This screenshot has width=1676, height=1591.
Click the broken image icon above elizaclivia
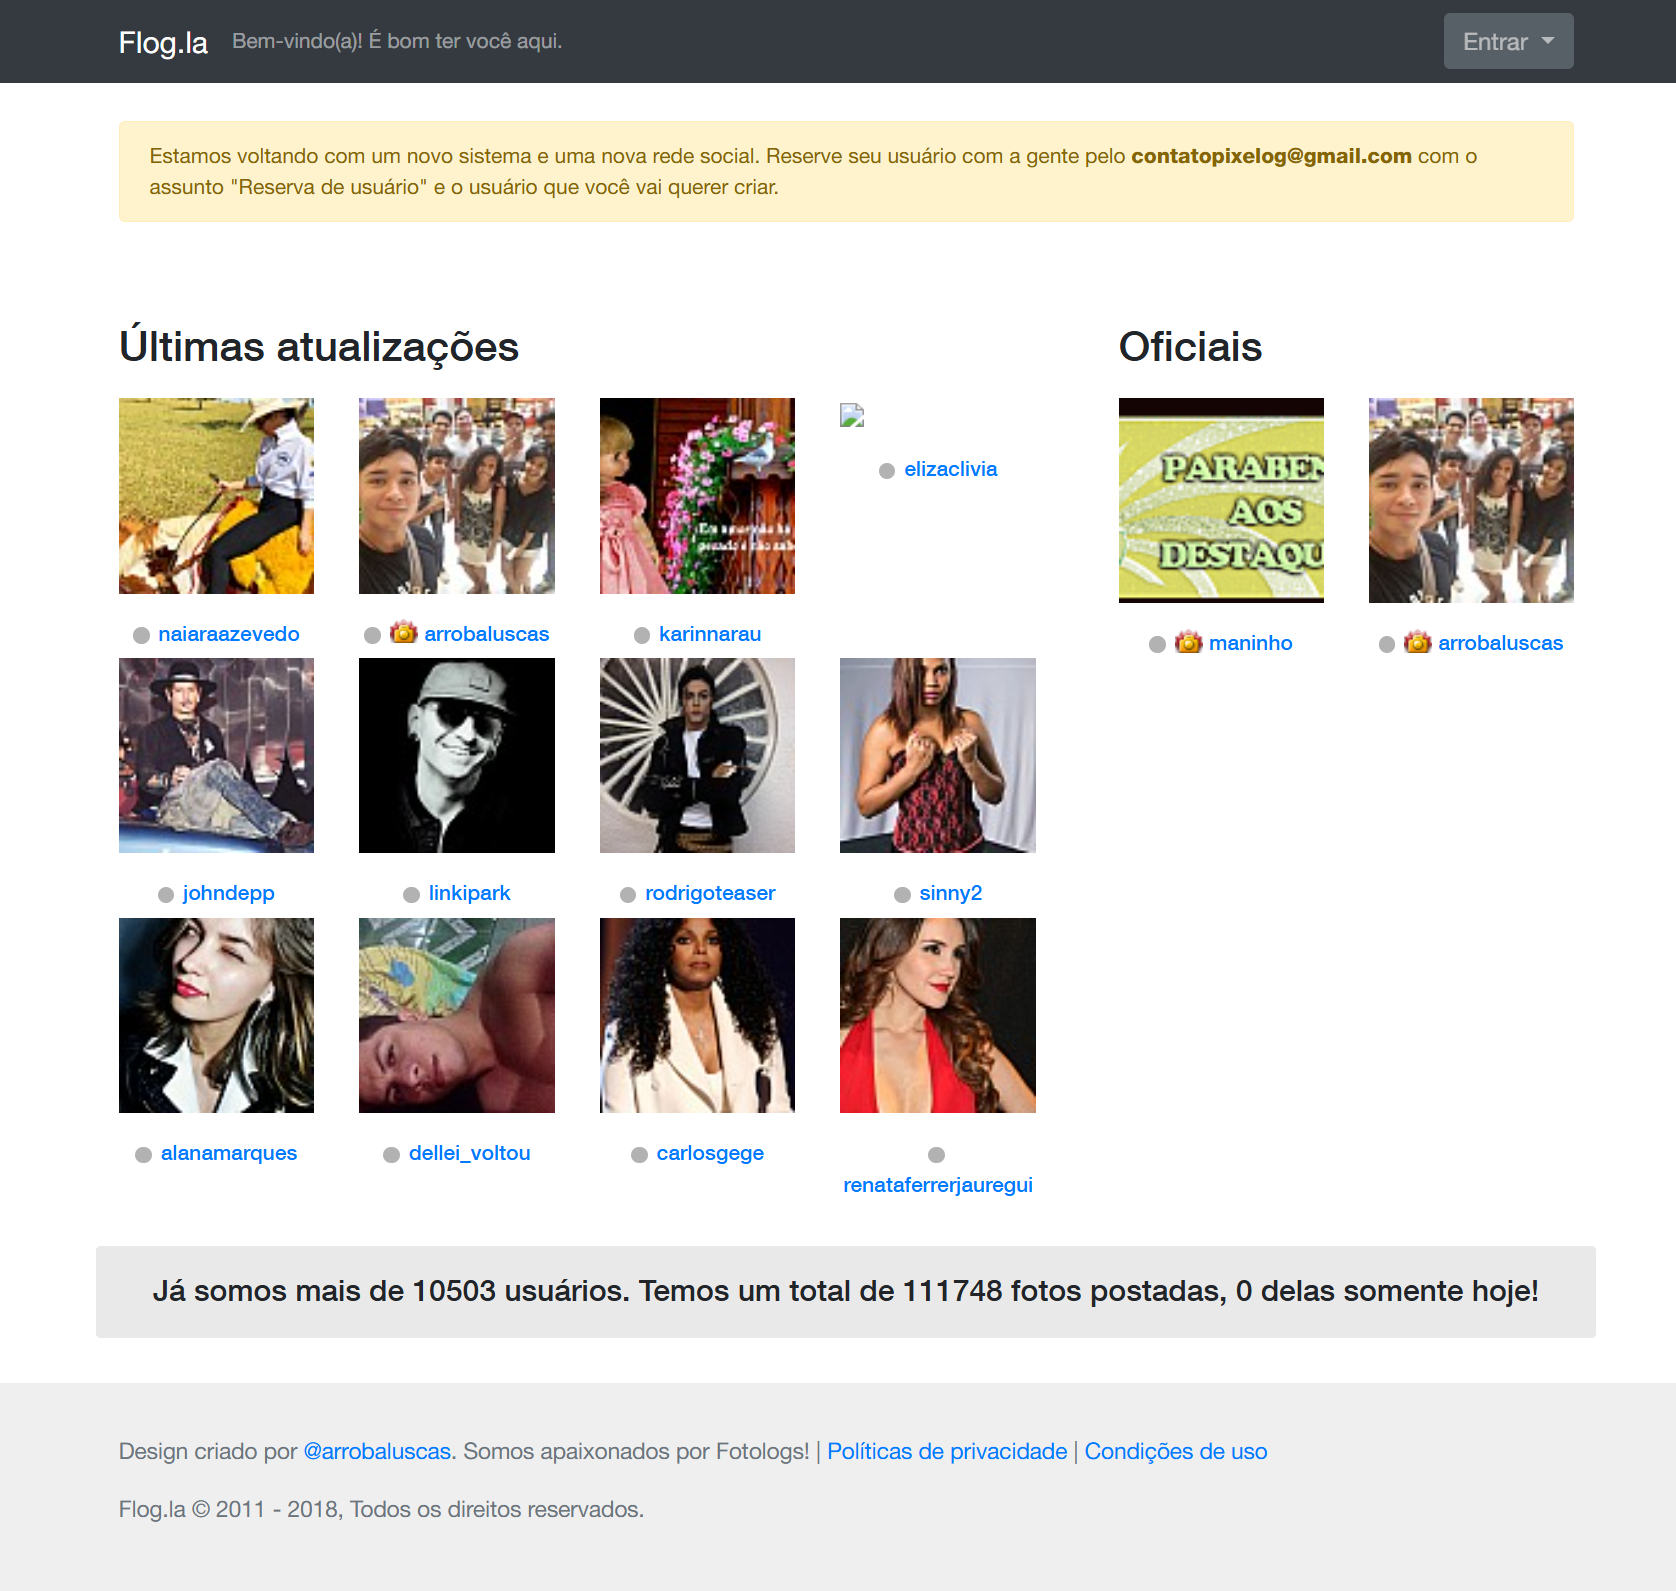click(x=852, y=415)
